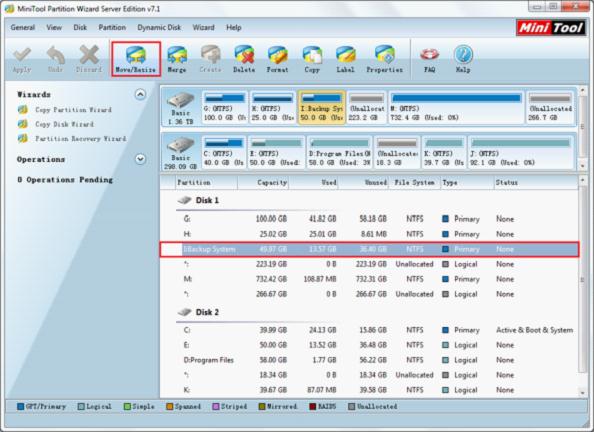Click the Disk 1 drive icon in list
This screenshot has width=594, height=432.
click(x=184, y=200)
